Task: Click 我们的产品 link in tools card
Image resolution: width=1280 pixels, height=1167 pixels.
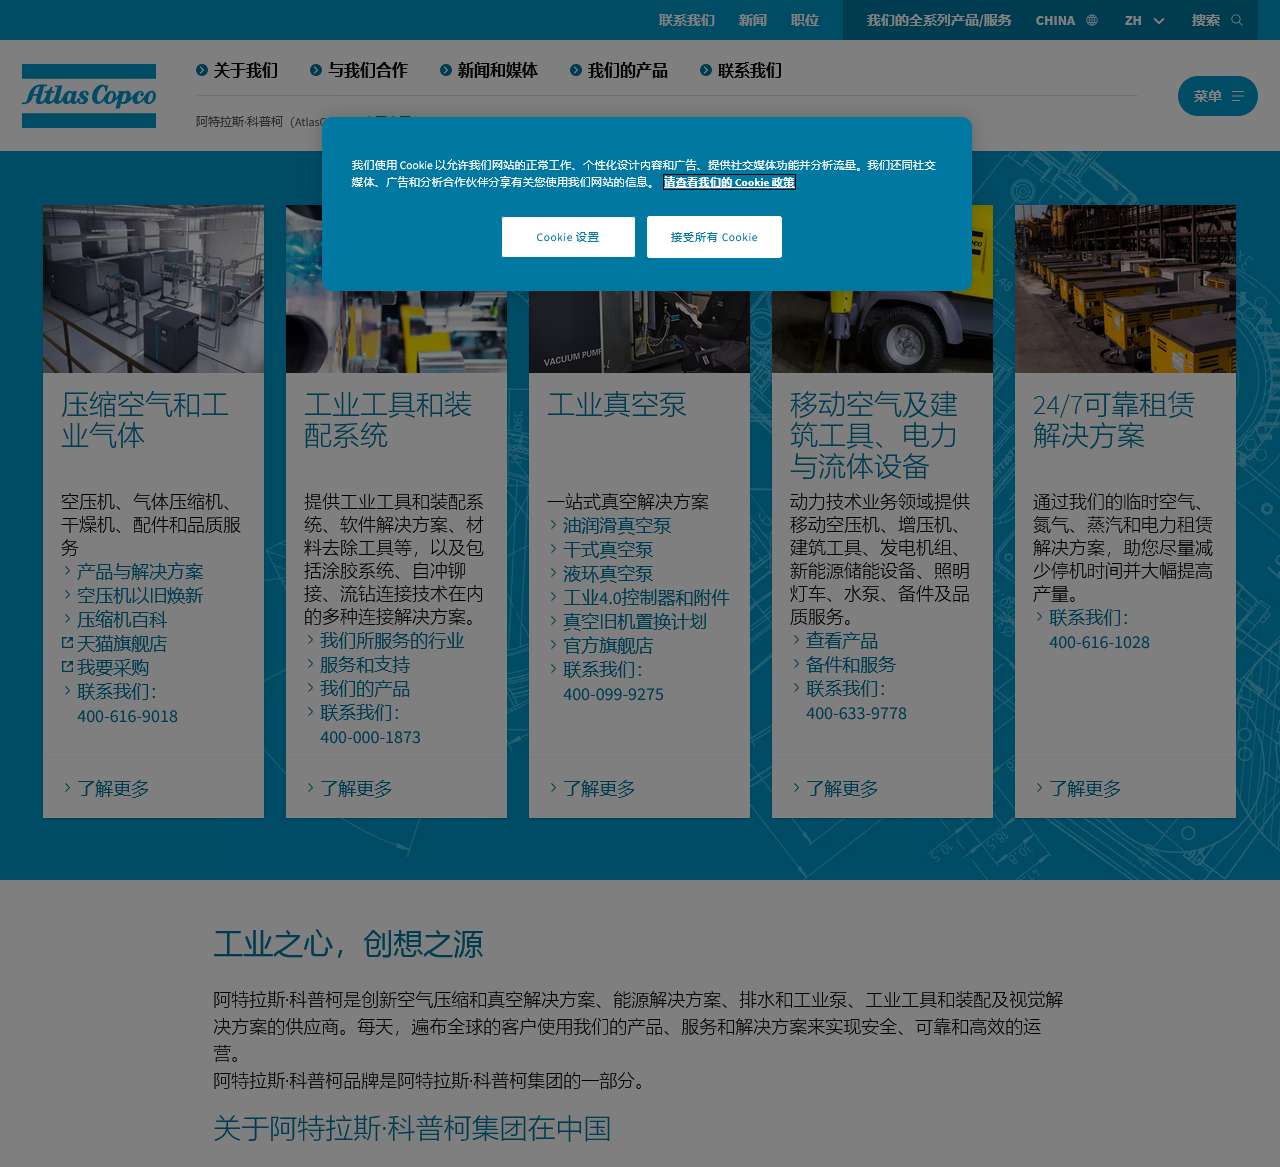Action: point(365,689)
